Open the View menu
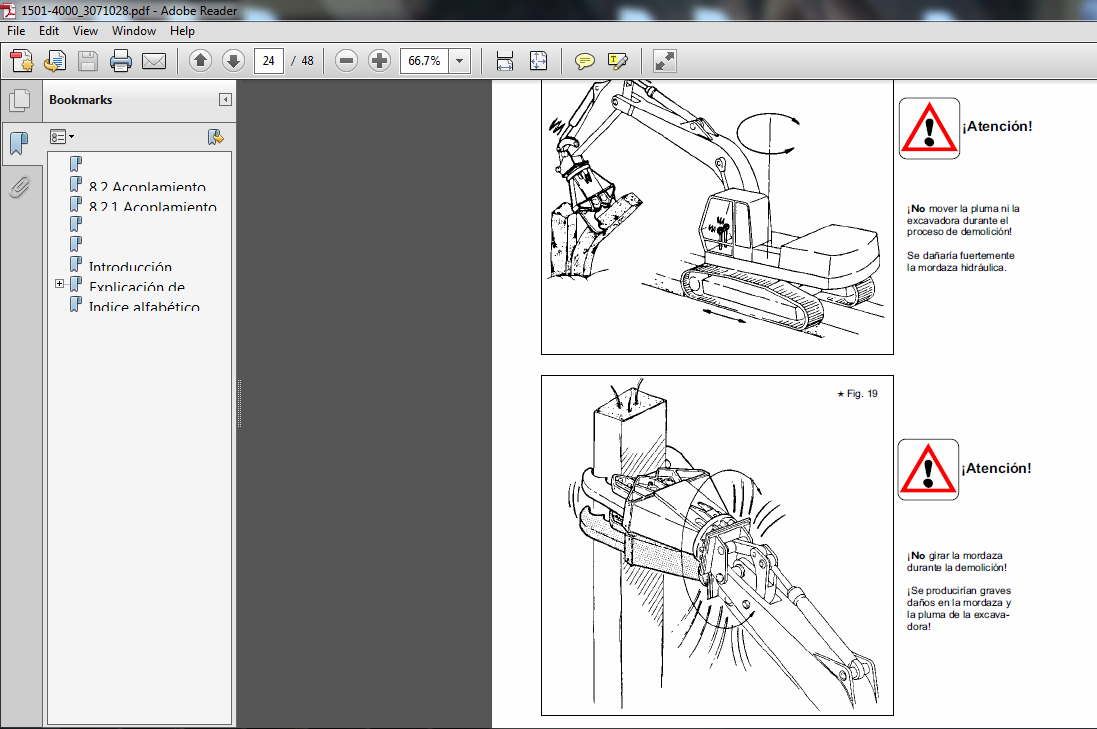The height and width of the screenshot is (729, 1097). (x=85, y=31)
